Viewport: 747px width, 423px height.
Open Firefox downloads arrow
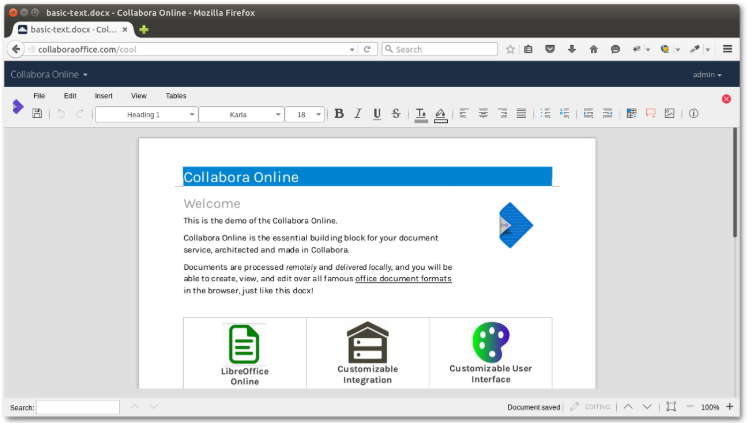click(x=572, y=49)
